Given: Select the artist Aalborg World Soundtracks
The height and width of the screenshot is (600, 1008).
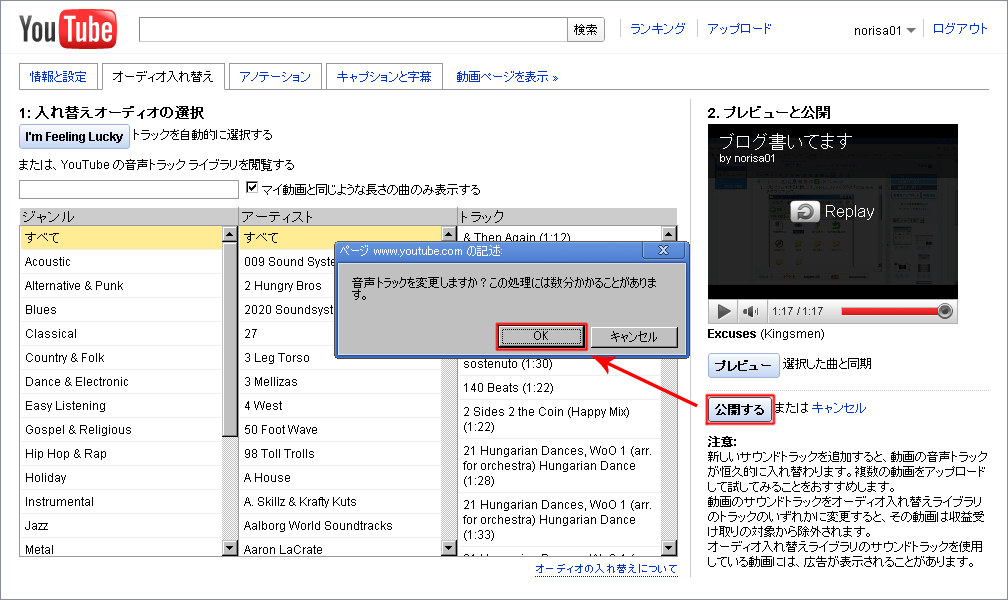Looking at the screenshot, I should (x=341, y=525).
